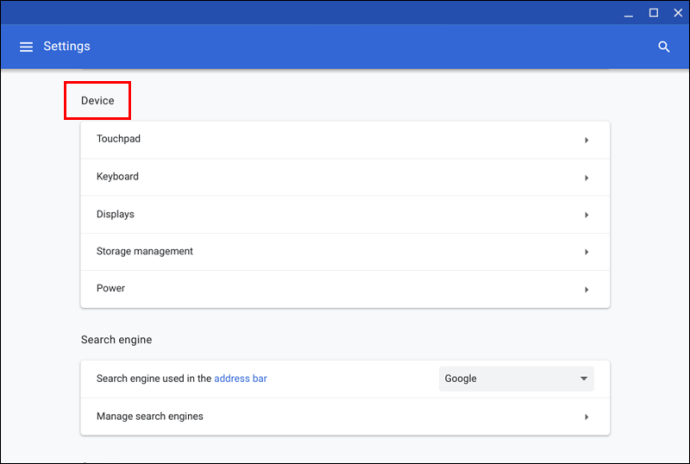Expand the Keyboard row arrow
Image resolution: width=690 pixels, height=464 pixels.
coord(586,178)
